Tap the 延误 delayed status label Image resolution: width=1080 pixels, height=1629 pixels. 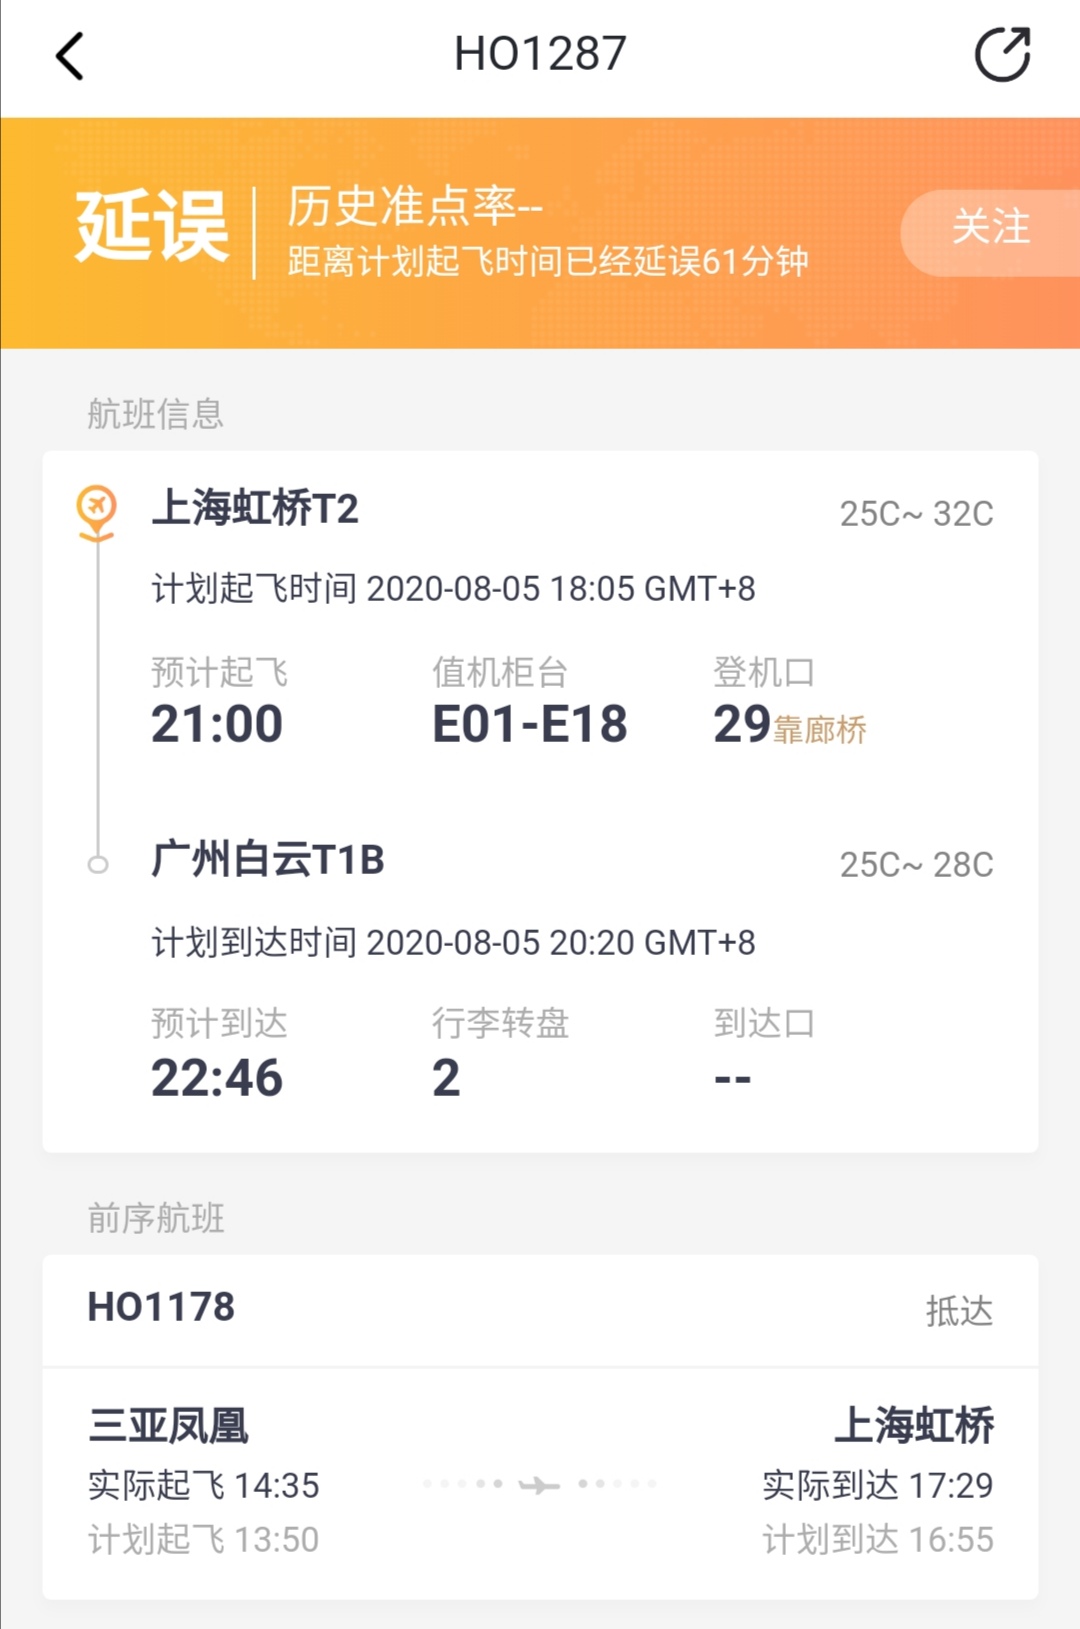coord(152,228)
